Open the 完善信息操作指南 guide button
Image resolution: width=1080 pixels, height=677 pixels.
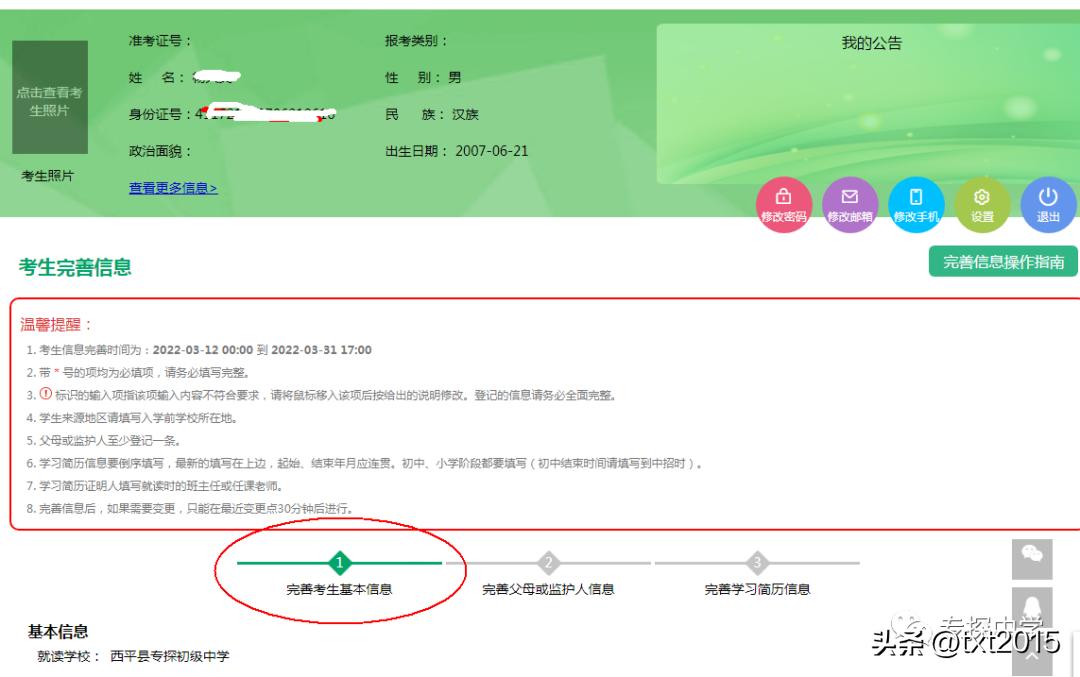[1003, 261]
